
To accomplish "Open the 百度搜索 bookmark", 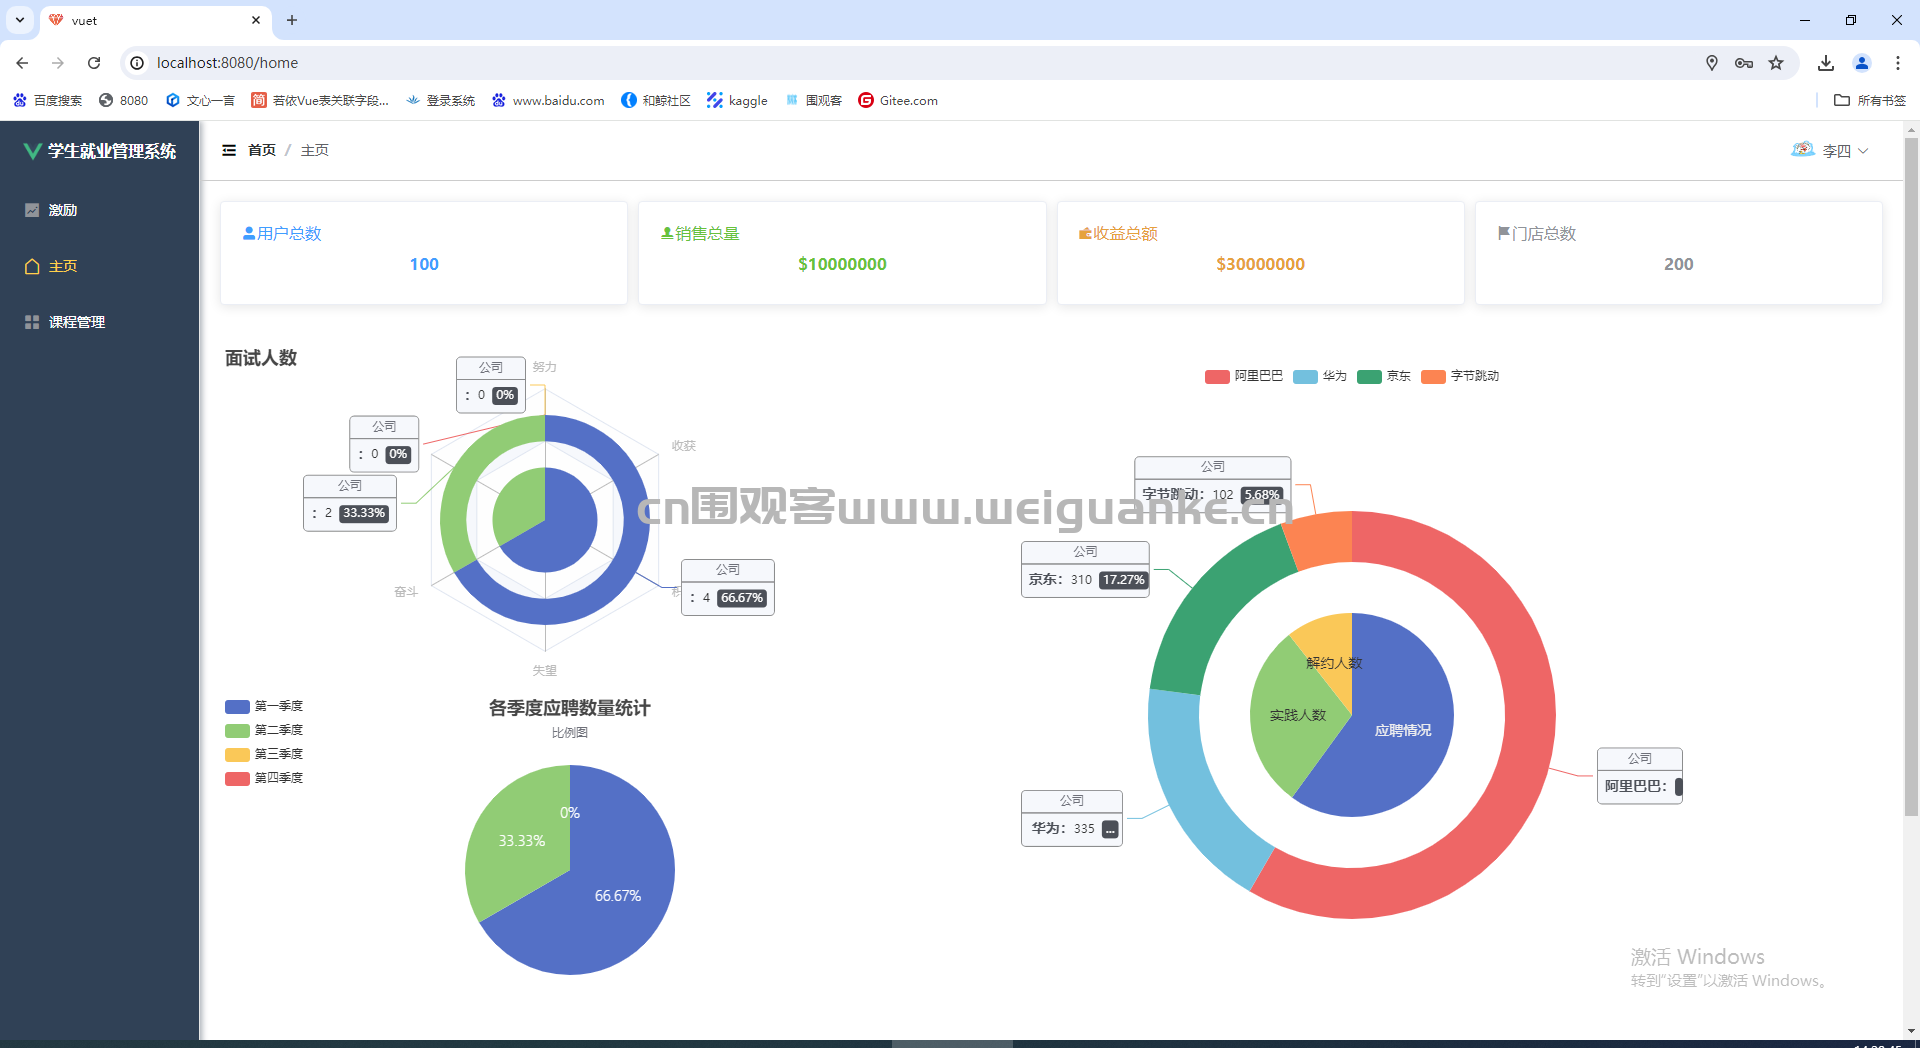I will tap(48, 100).
